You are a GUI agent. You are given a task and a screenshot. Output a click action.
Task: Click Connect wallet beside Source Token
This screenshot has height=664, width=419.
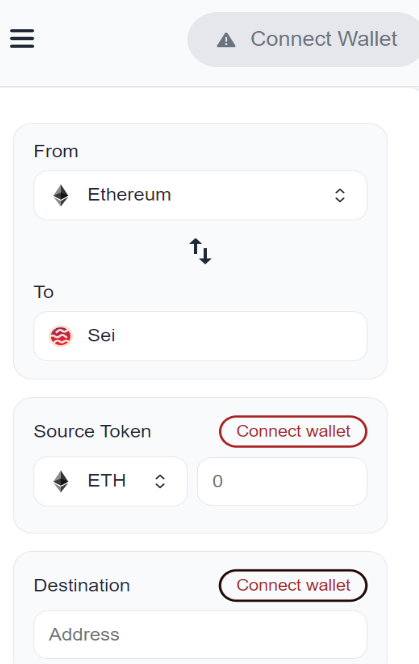293,432
